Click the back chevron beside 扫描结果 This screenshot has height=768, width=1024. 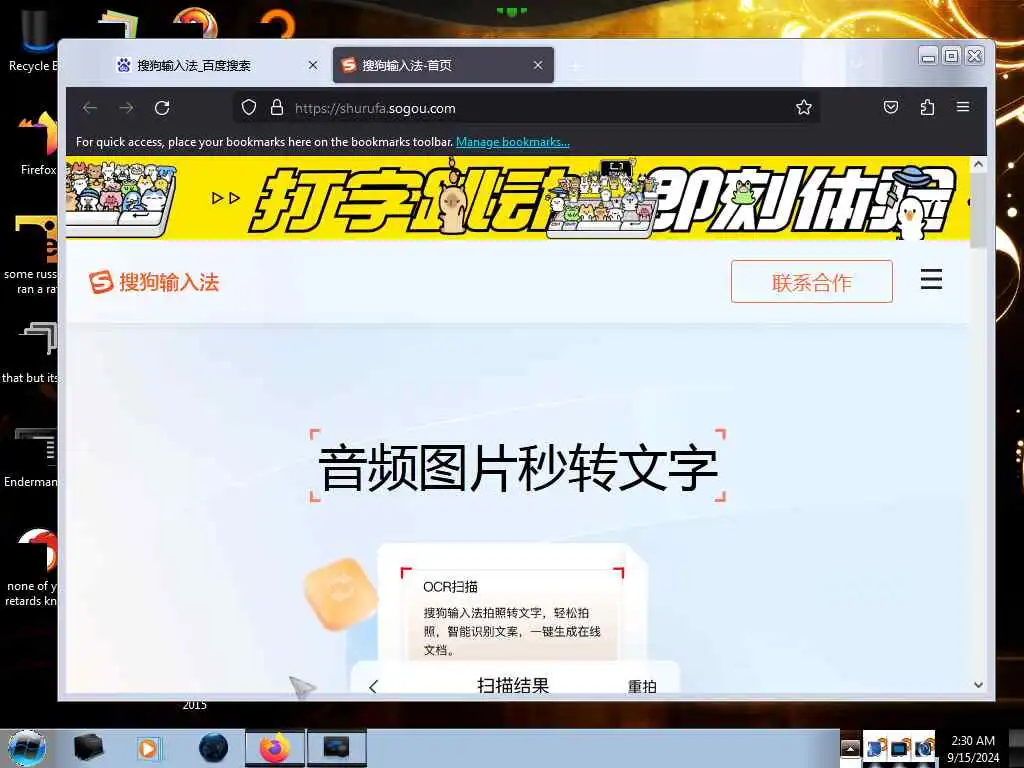coord(373,687)
